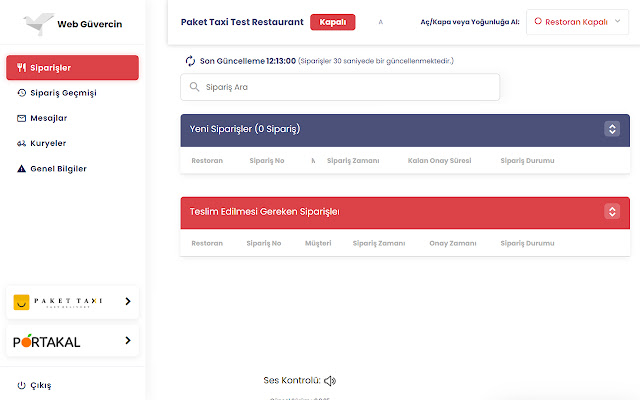Click Paket Taxi Test Restaurant title

point(242,22)
